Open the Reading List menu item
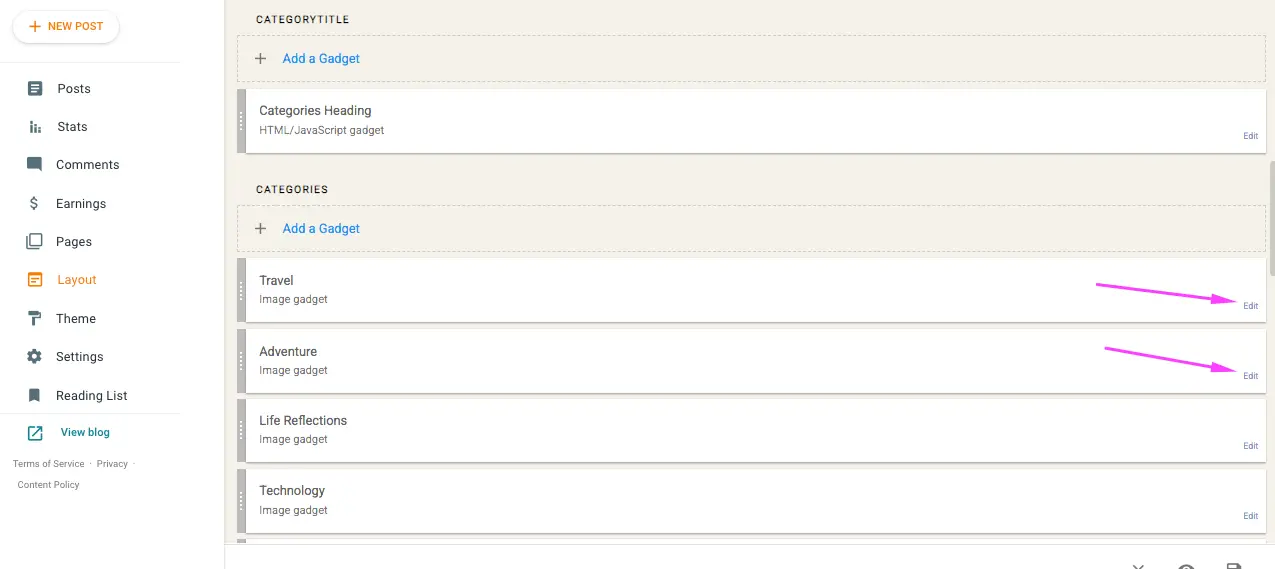 [x=90, y=396]
